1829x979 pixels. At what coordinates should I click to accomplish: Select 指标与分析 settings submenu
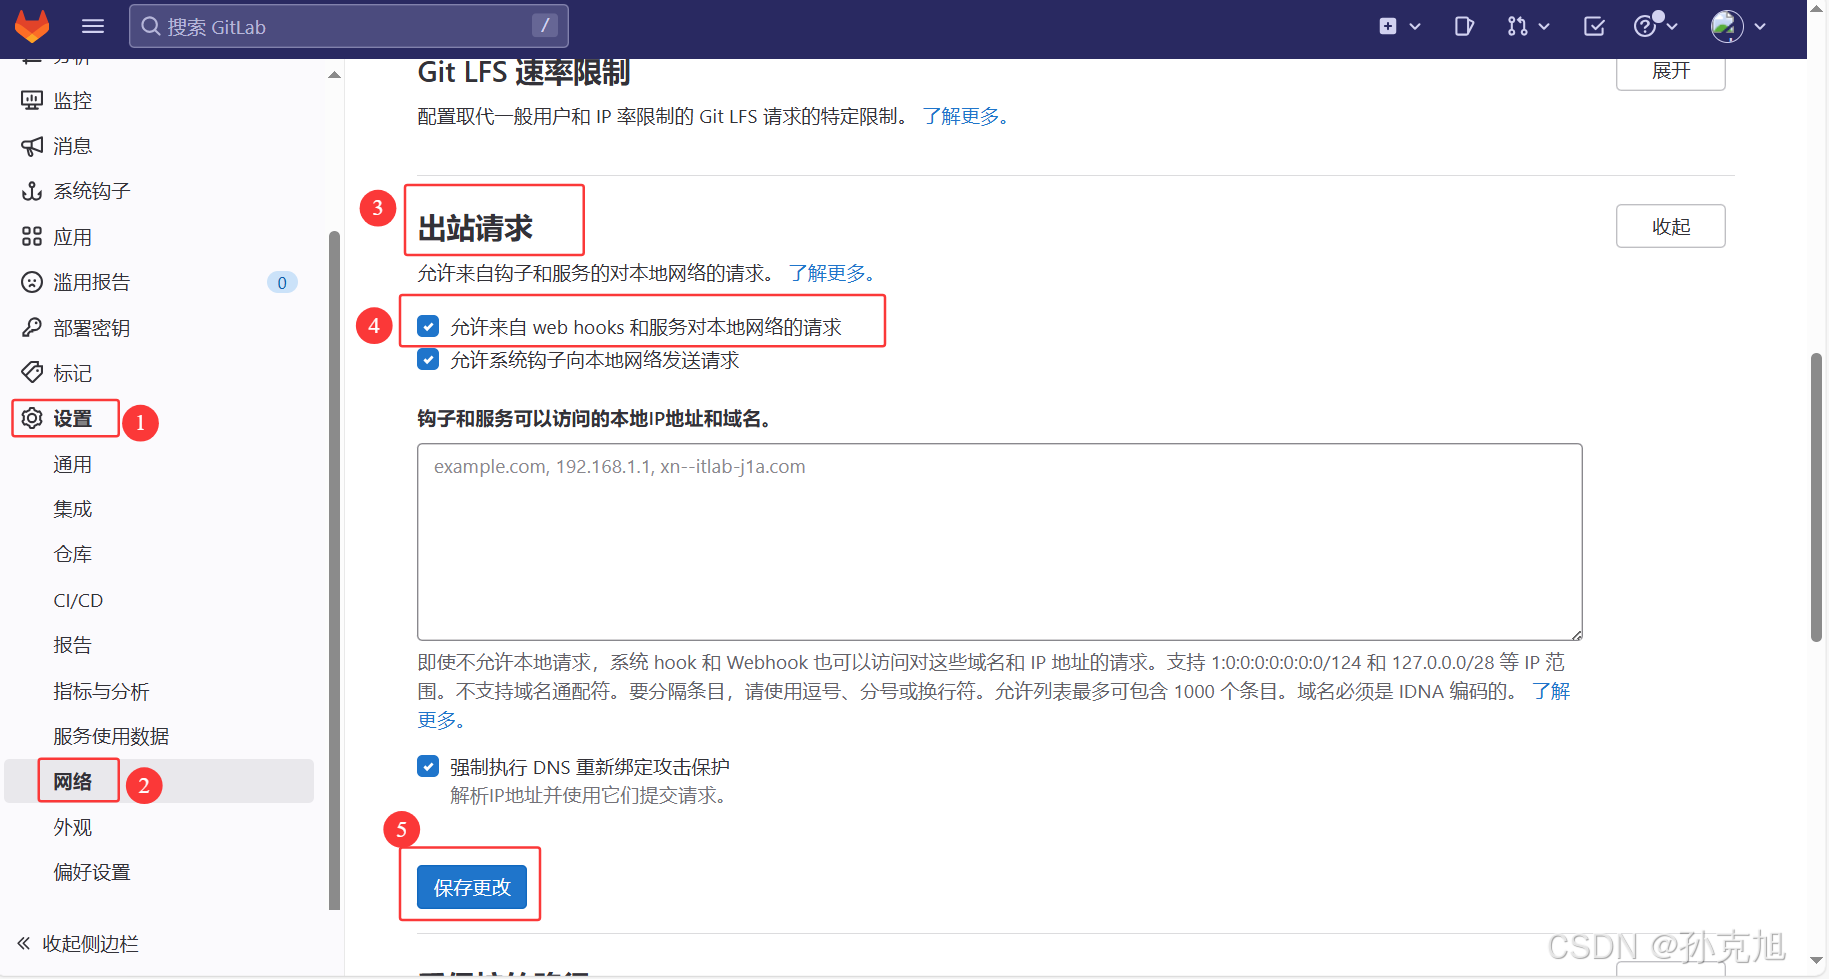(101, 691)
